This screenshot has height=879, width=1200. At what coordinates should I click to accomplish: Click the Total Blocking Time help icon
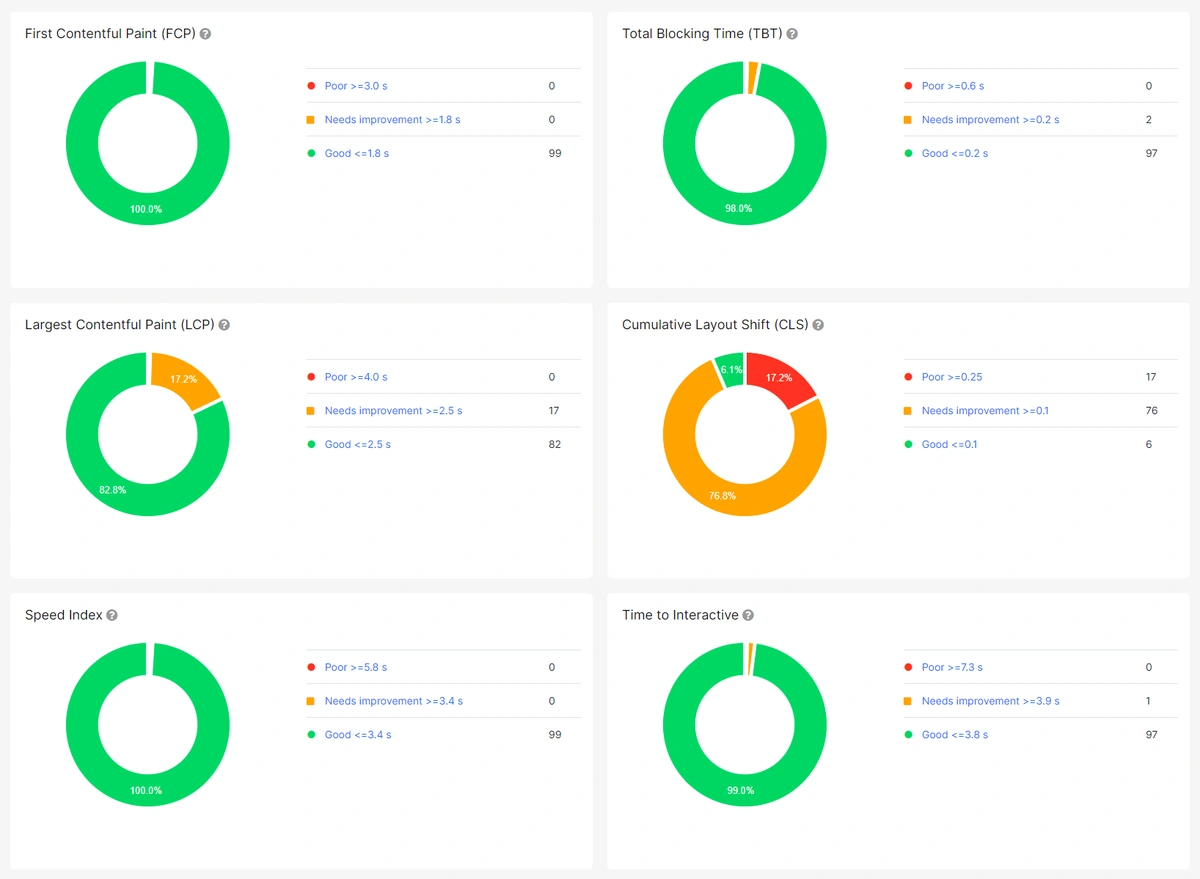[x=791, y=33]
